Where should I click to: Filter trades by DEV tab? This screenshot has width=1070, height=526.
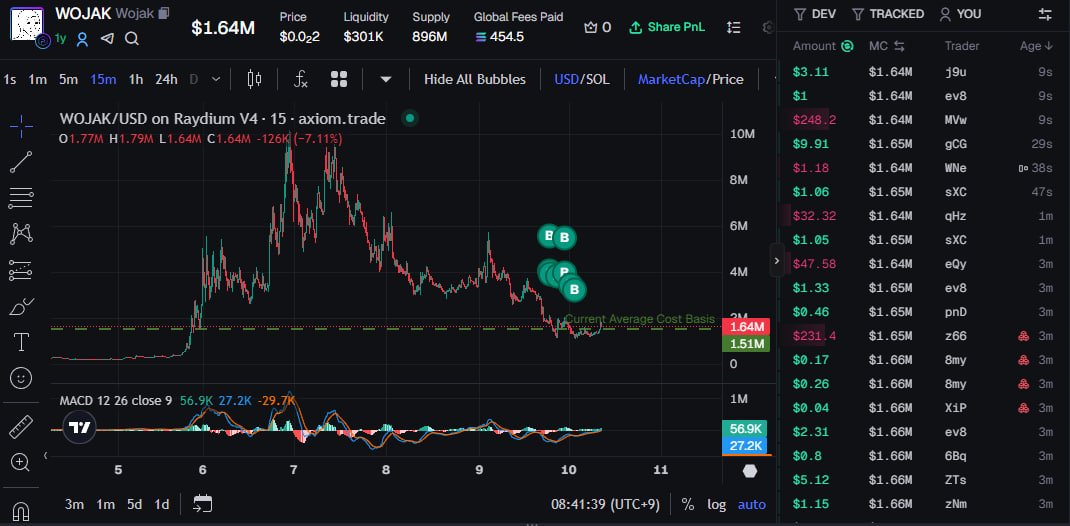(x=815, y=14)
